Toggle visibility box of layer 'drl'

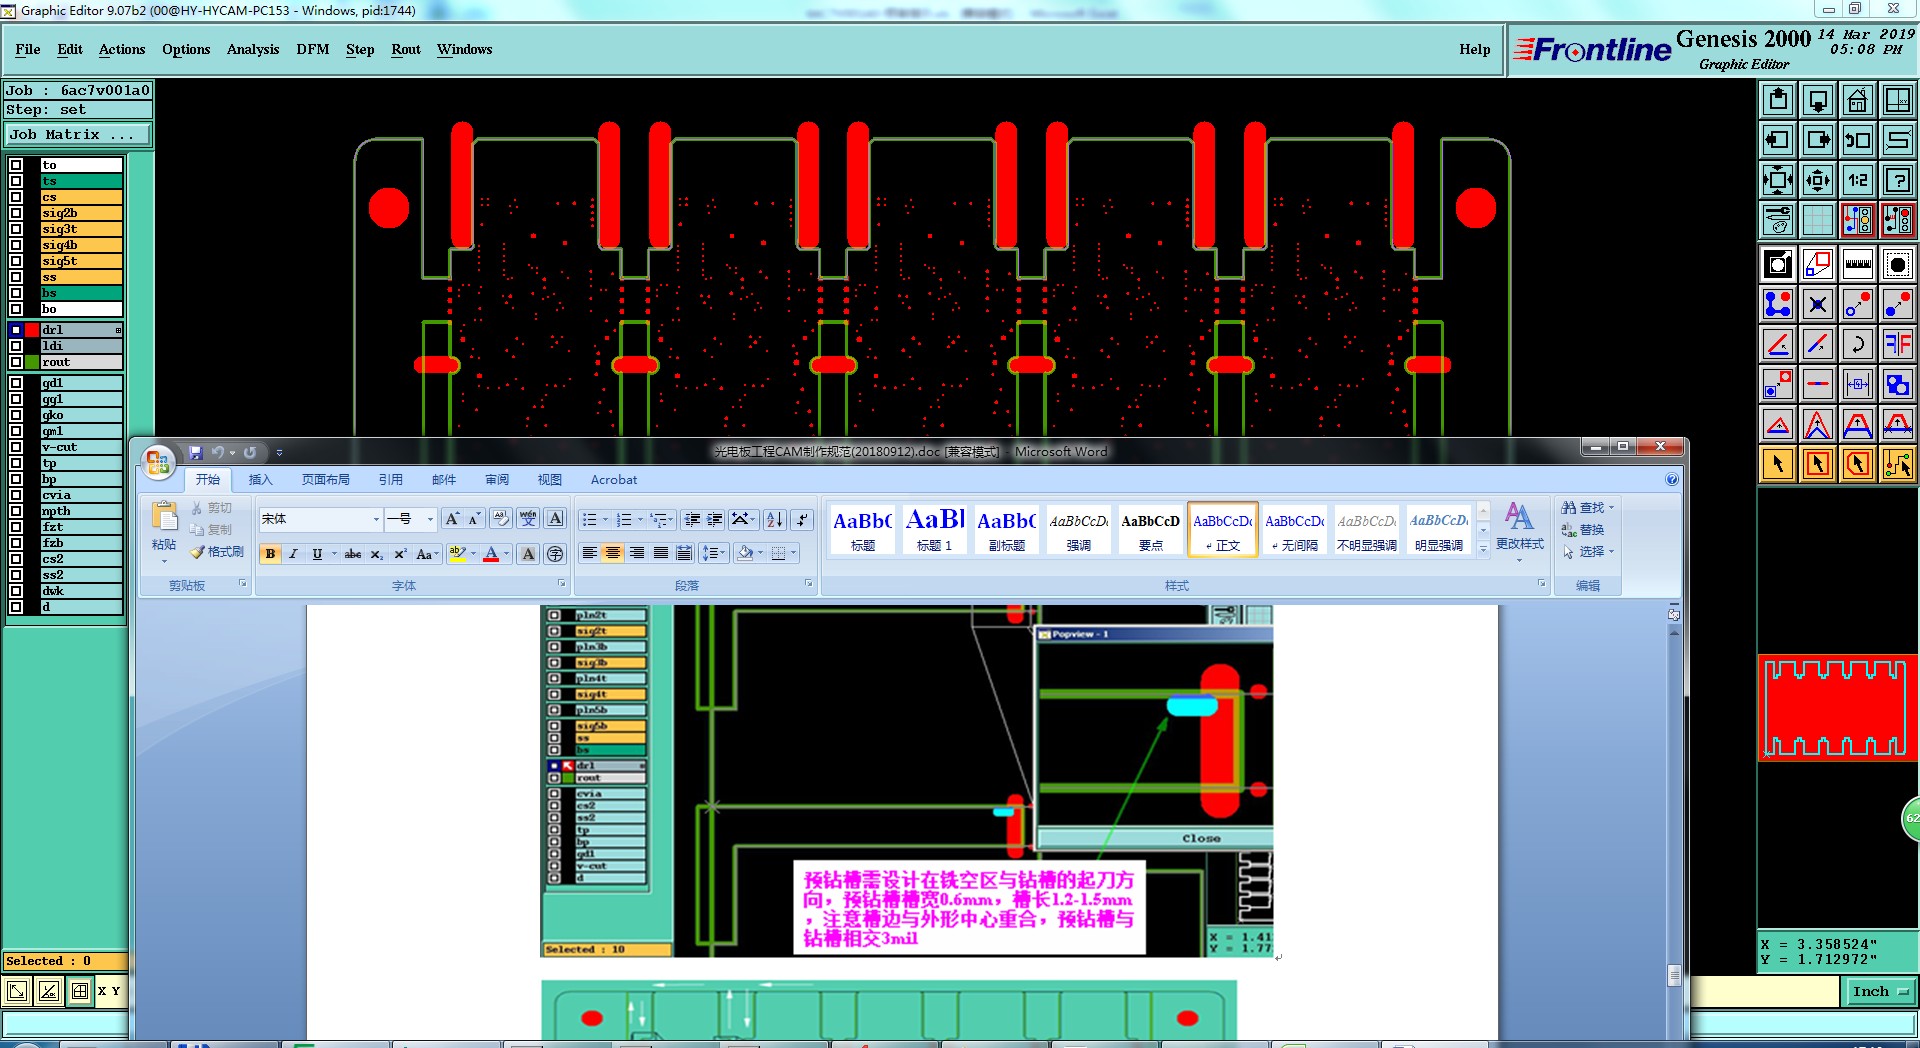coord(16,330)
